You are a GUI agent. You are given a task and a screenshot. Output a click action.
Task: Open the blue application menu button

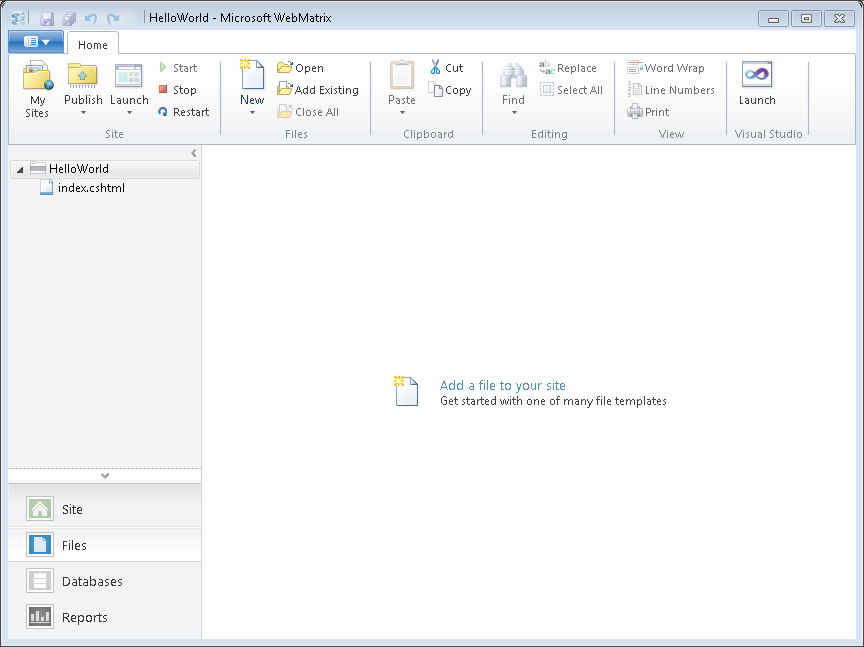36,42
